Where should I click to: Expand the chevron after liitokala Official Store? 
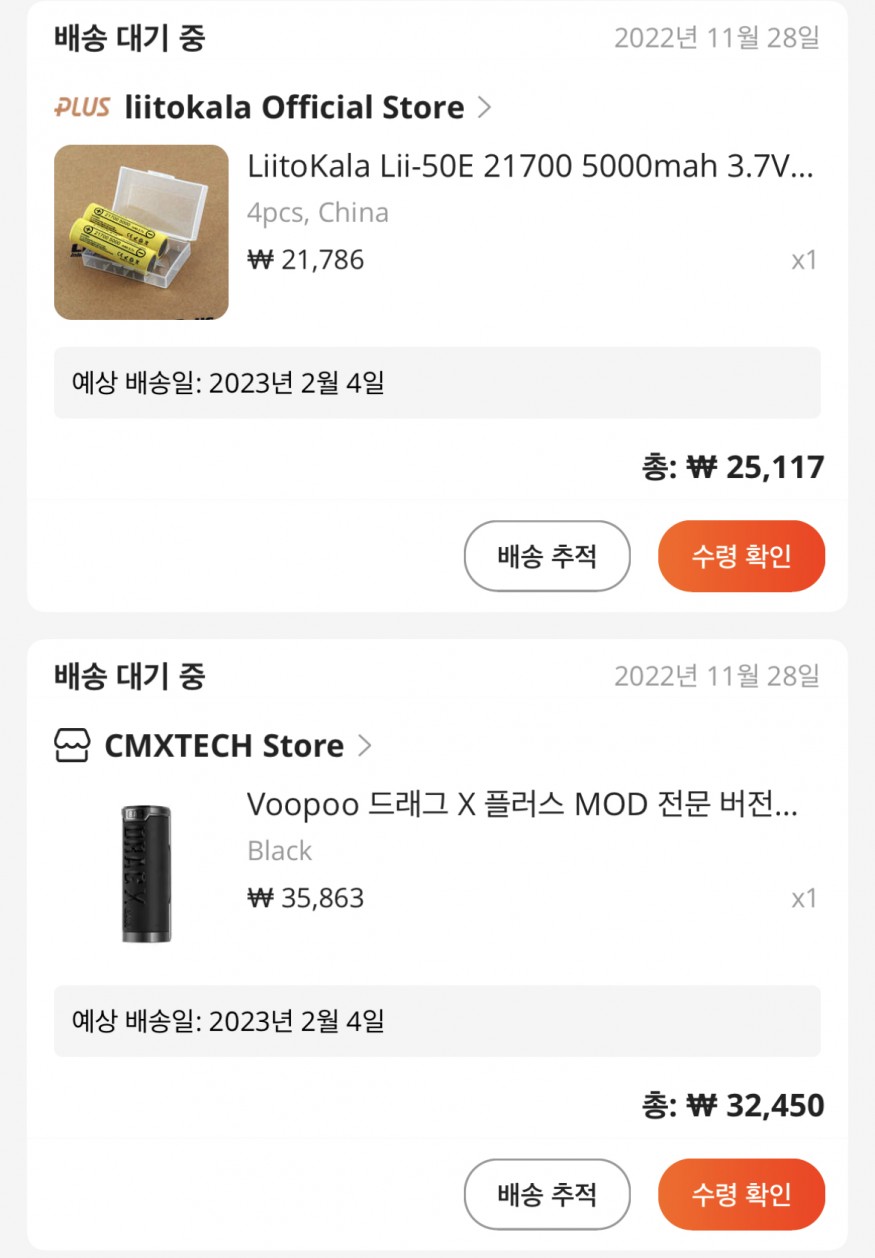tap(485, 107)
